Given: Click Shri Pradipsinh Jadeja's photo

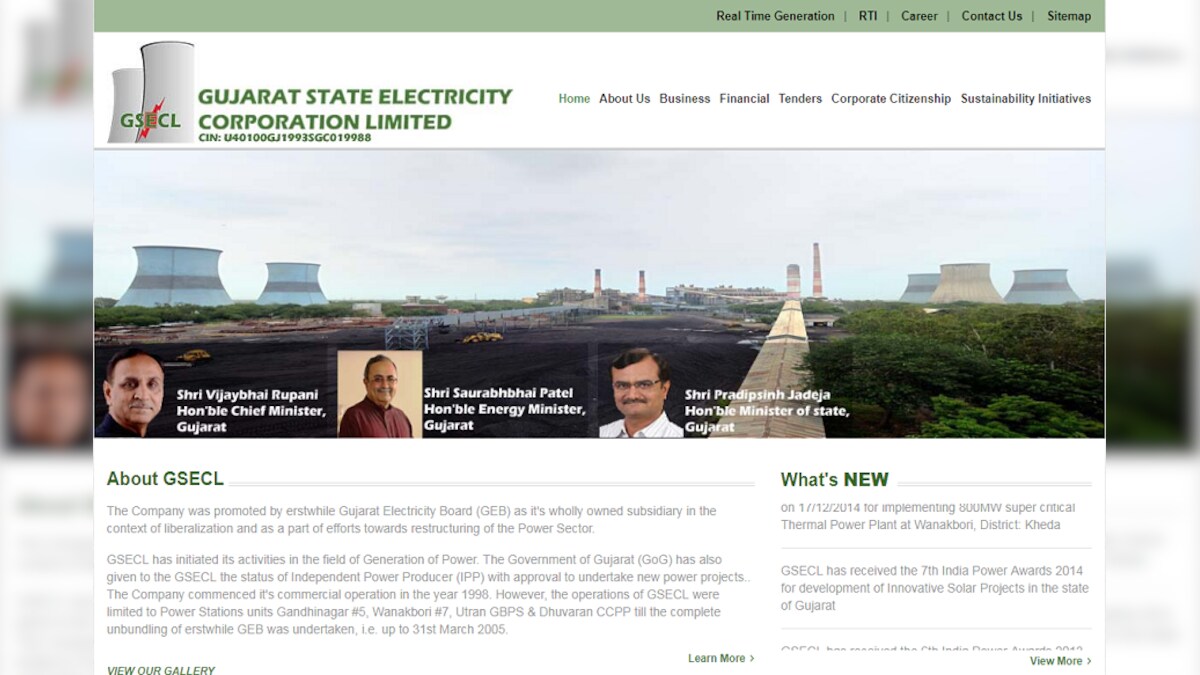Looking at the screenshot, I should coord(641,394).
